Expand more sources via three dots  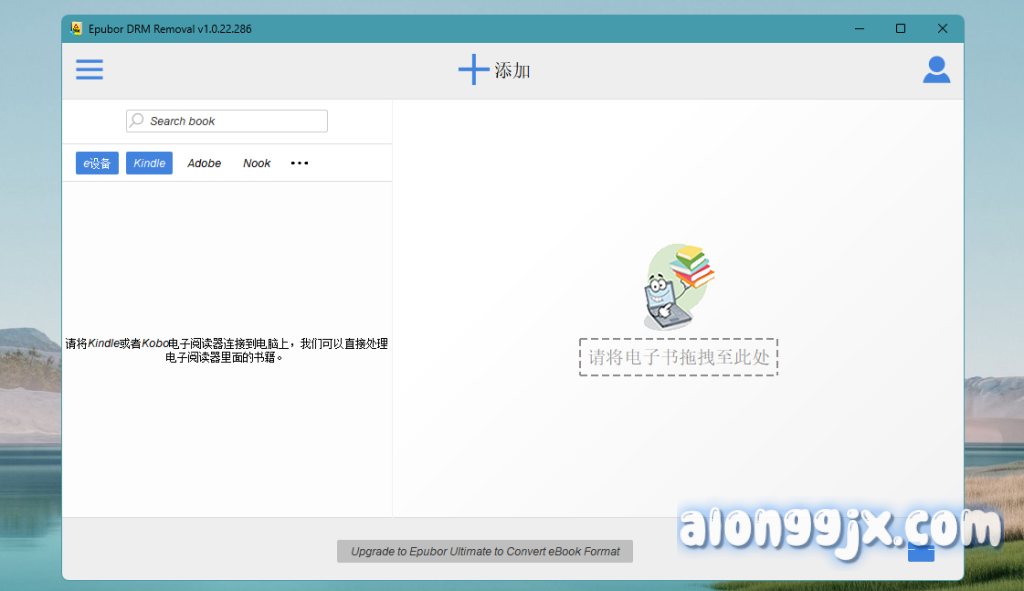pos(299,163)
